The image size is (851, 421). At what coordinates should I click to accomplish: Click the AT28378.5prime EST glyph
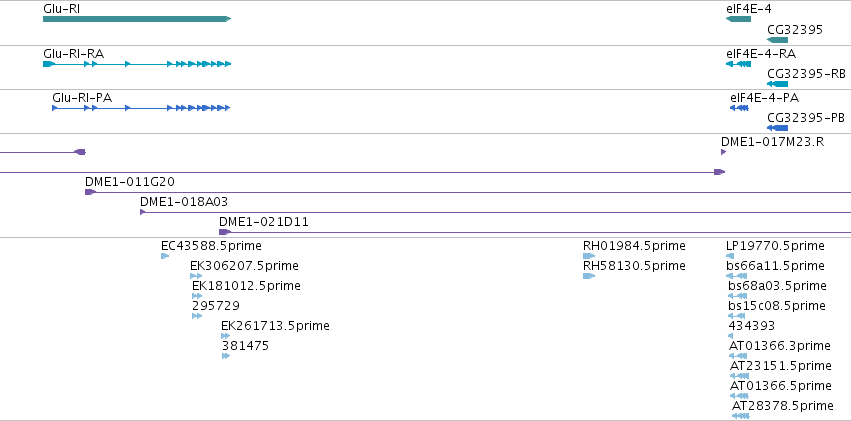[740, 416]
